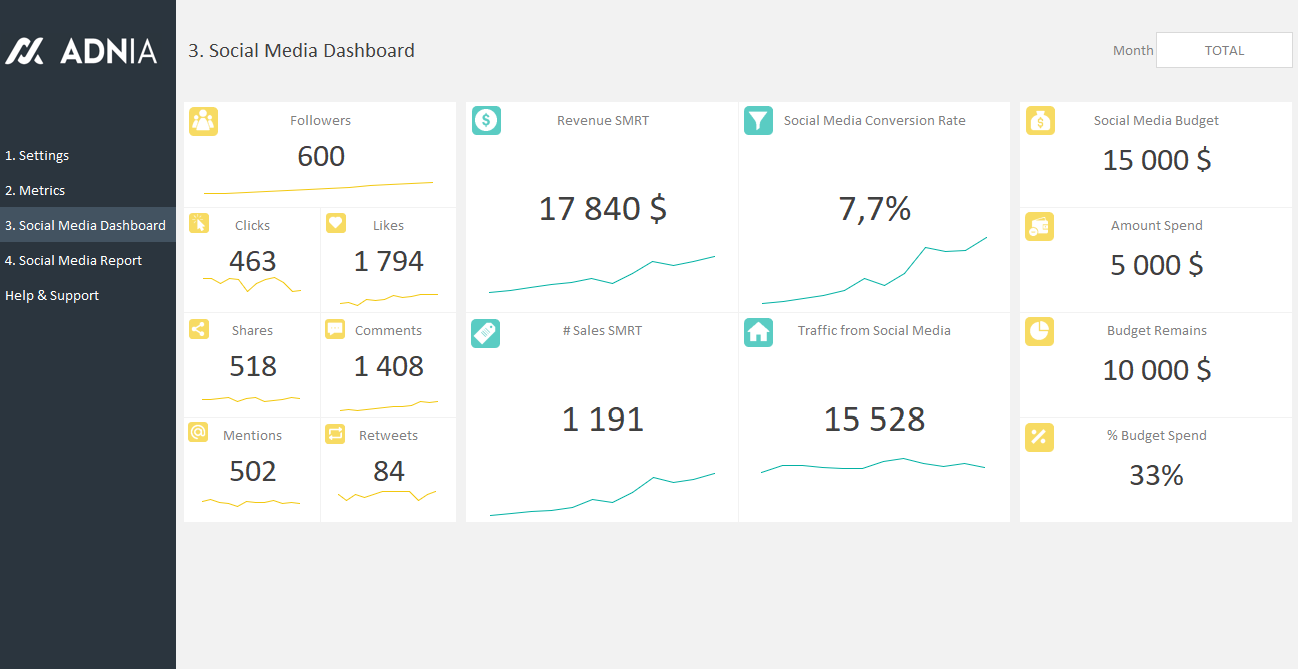Screen dimensions: 1298x669
Task: Click the Mentions @ icon
Action: [x=199, y=433]
